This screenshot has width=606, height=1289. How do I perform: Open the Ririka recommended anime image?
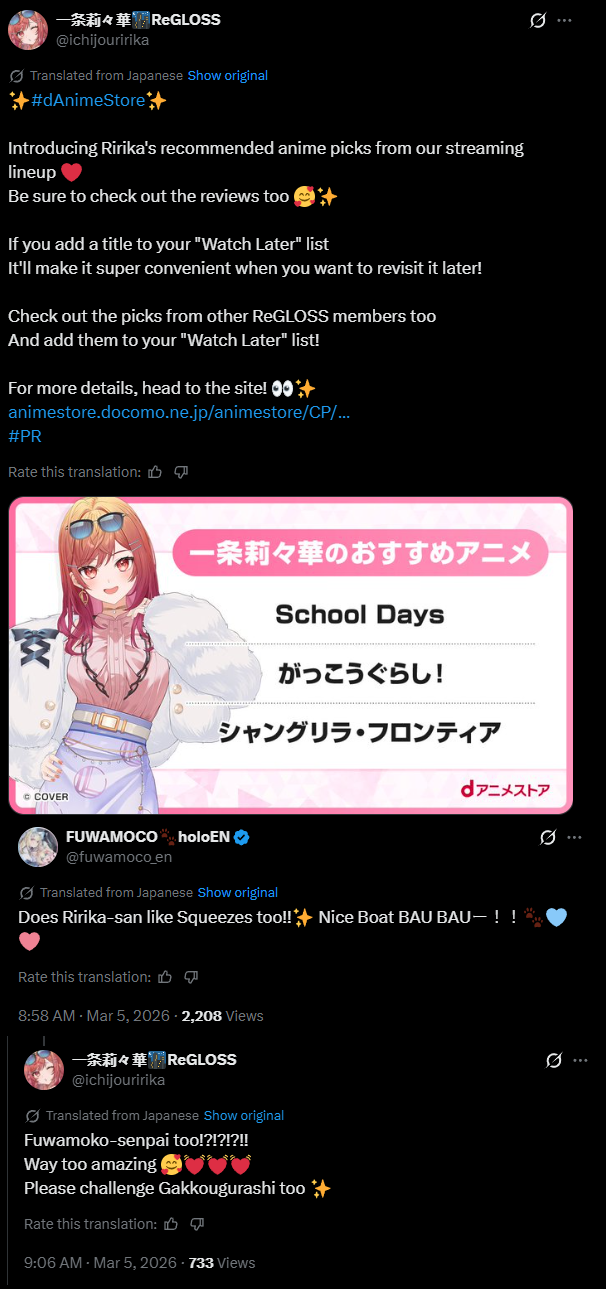point(291,655)
